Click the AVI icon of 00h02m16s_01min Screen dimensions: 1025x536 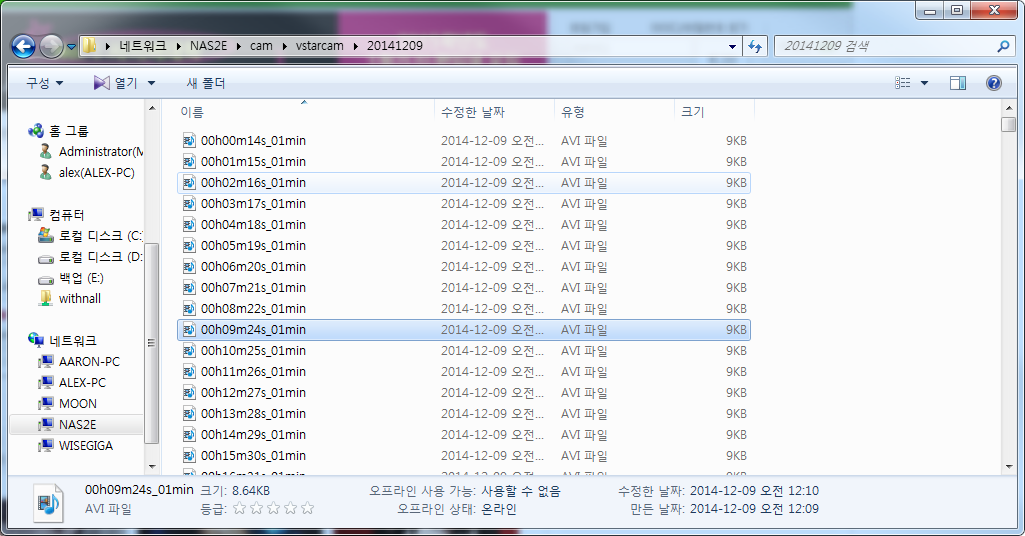tap(189, 182)
